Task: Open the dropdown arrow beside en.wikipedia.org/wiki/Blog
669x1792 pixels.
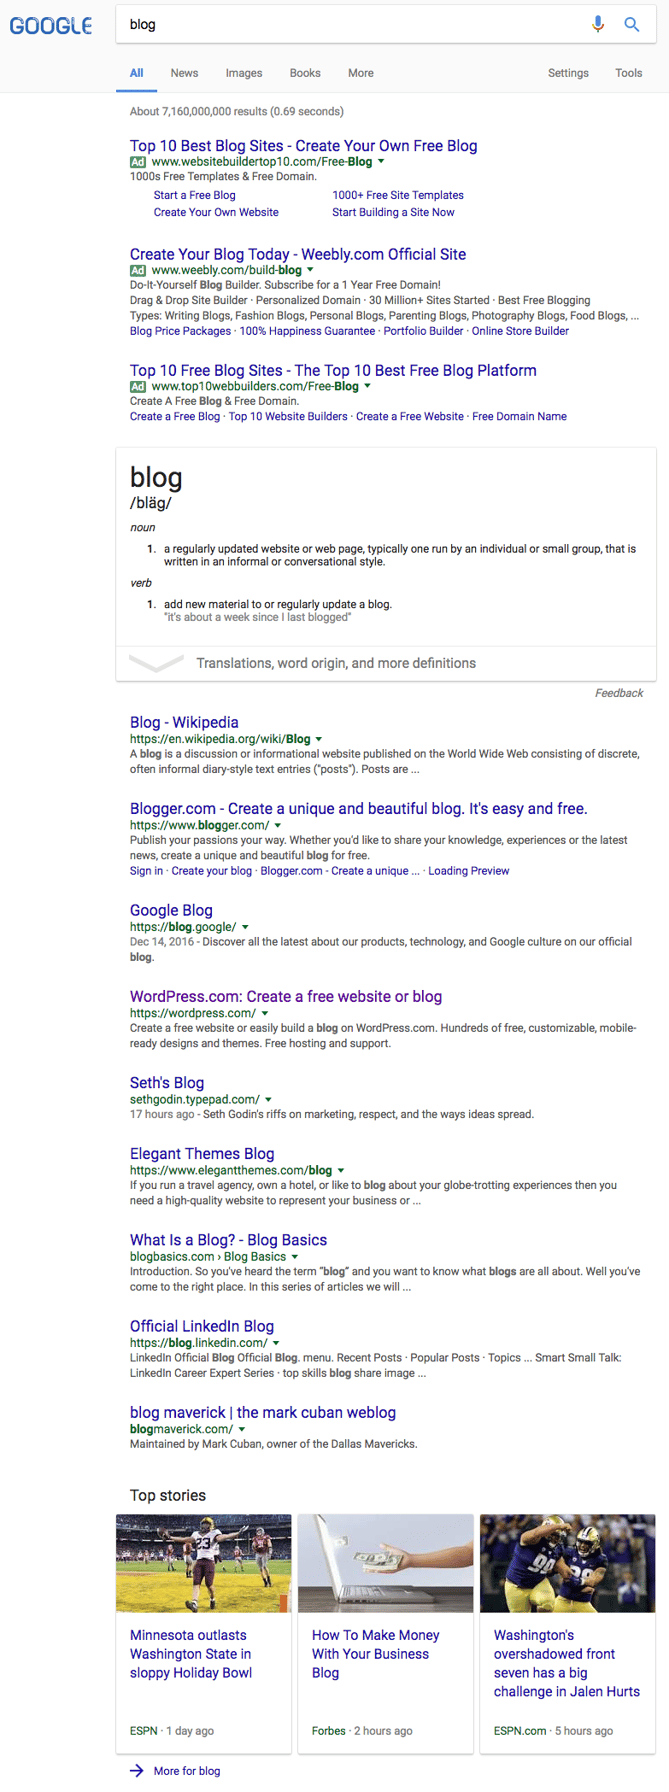Action: [319, 739]
